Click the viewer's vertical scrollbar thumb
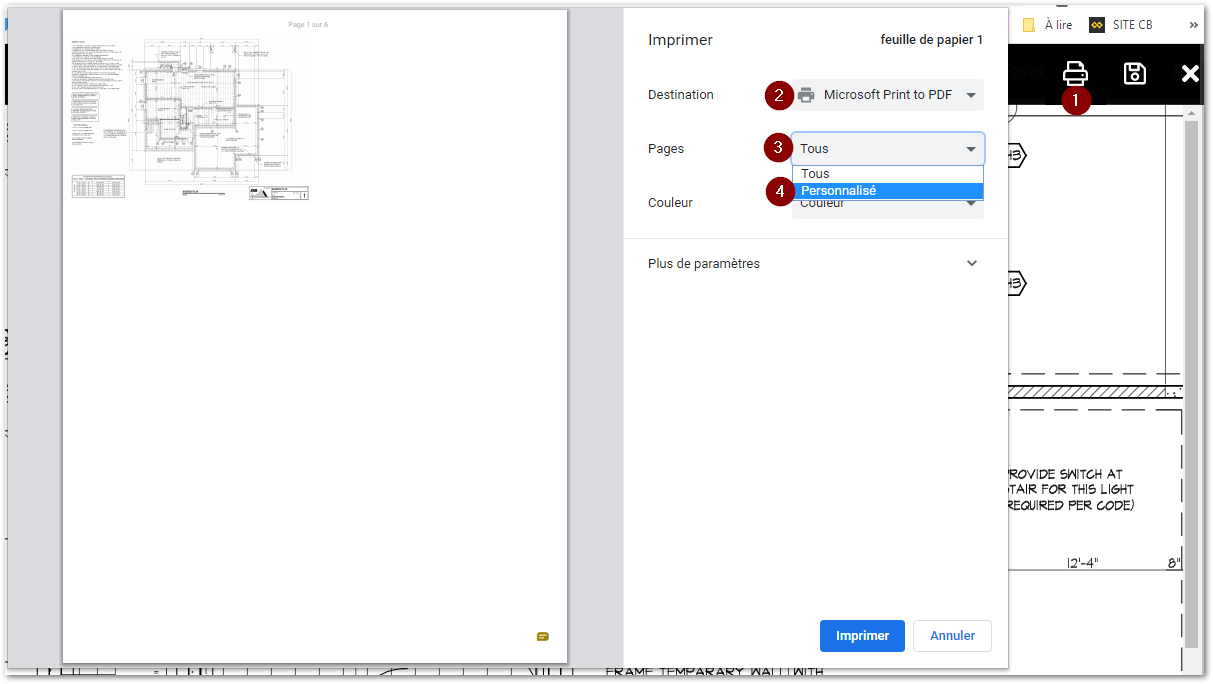This screenshot has height=684, width=1213. (x=1190, y=380)
